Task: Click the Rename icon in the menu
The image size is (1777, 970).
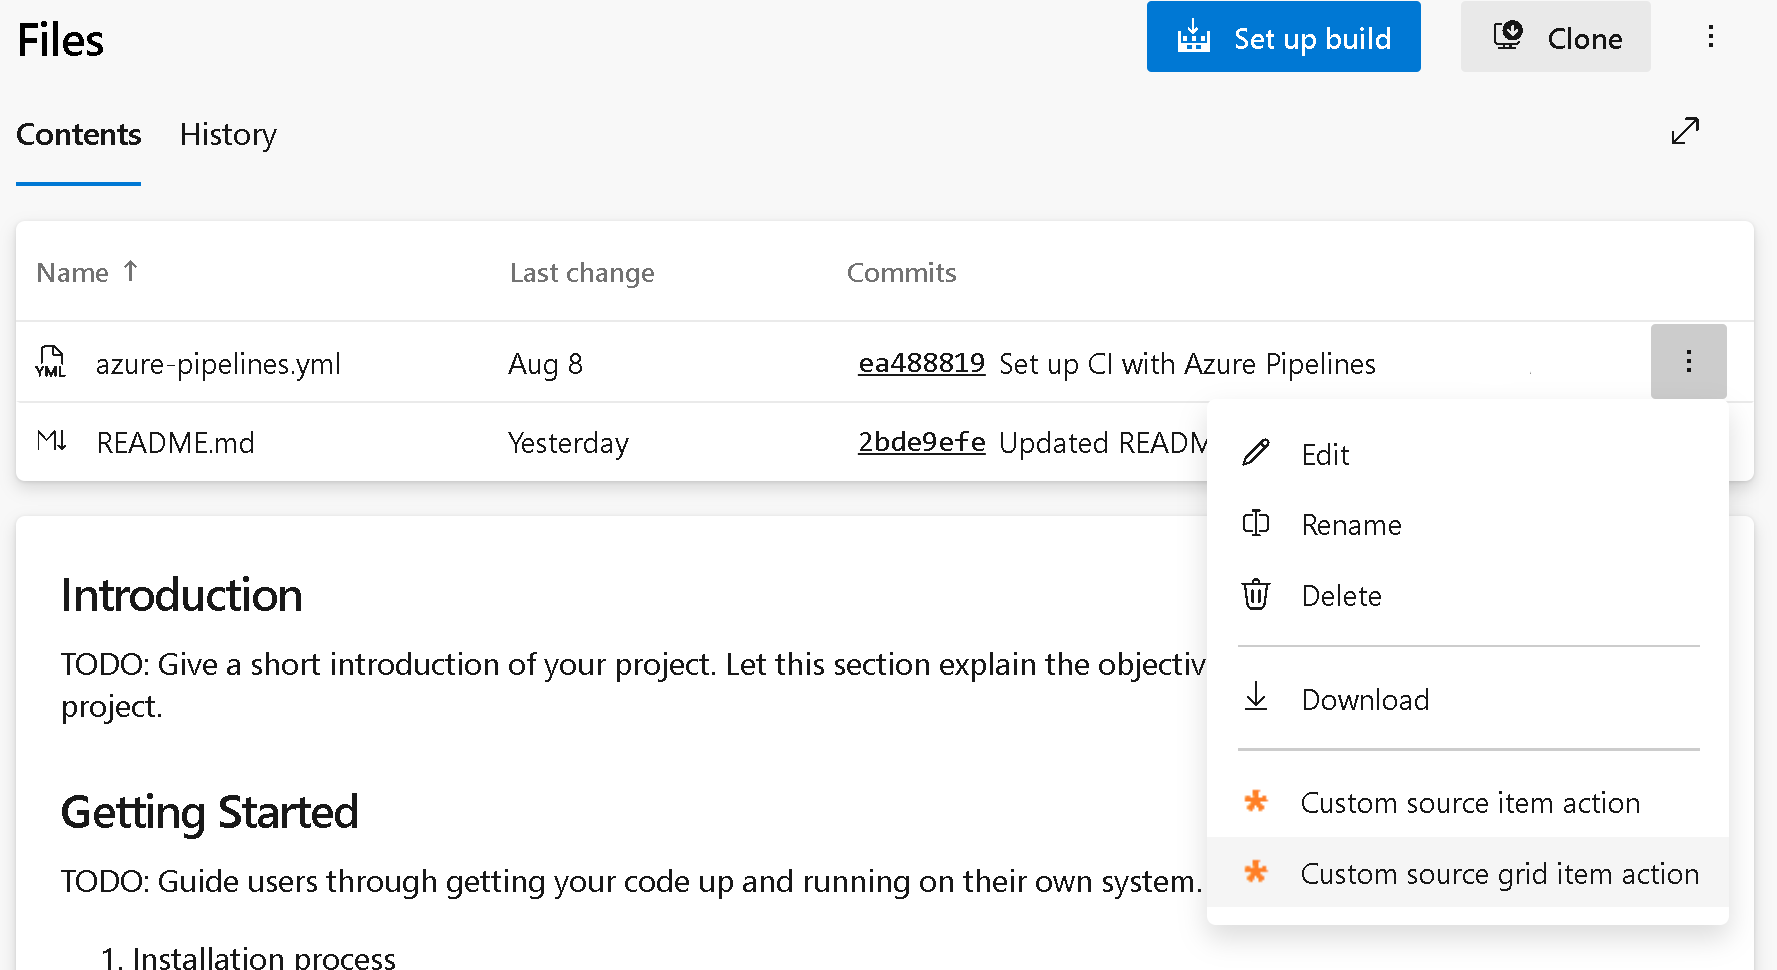Action: (1256, 524)
